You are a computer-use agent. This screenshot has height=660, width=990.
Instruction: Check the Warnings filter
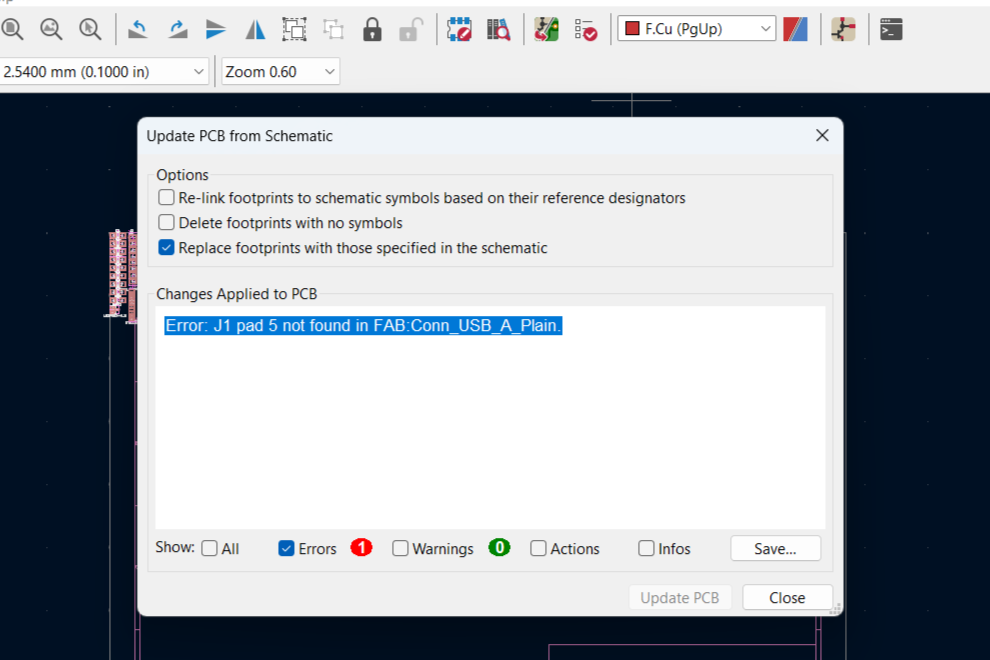400,548
